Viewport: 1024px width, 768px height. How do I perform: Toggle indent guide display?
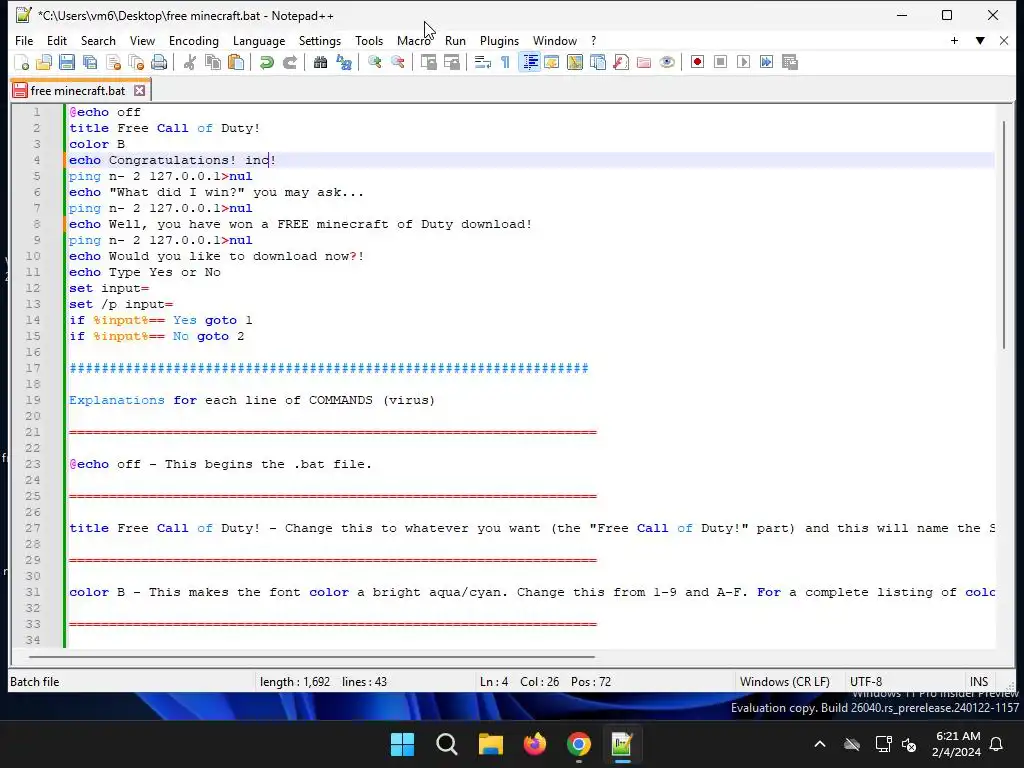(x=530, y=62)
